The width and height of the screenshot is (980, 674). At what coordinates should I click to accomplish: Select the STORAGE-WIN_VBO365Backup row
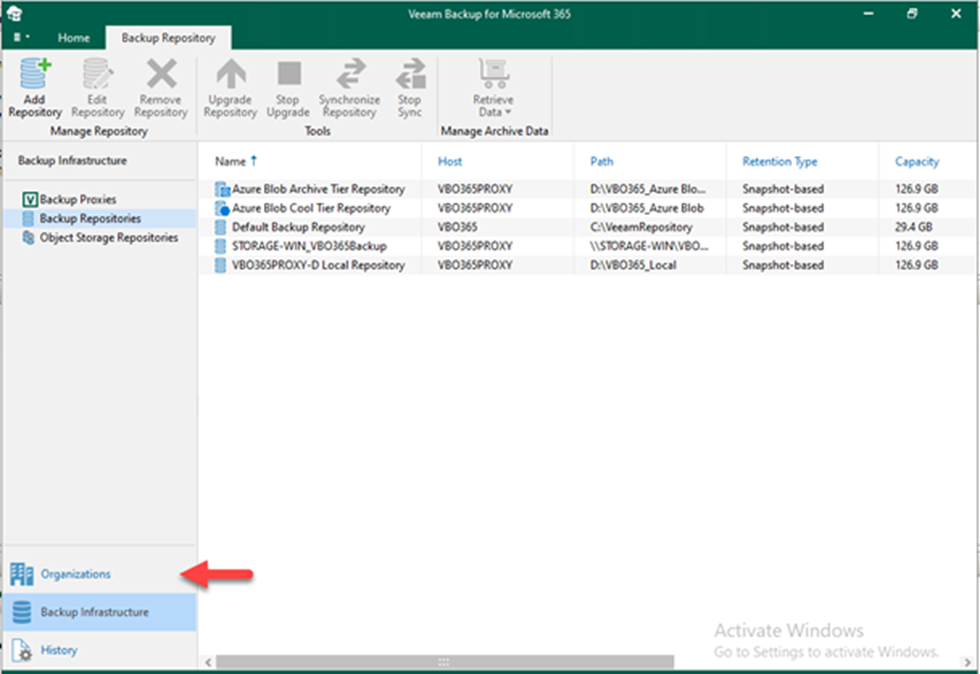[588, 246]
